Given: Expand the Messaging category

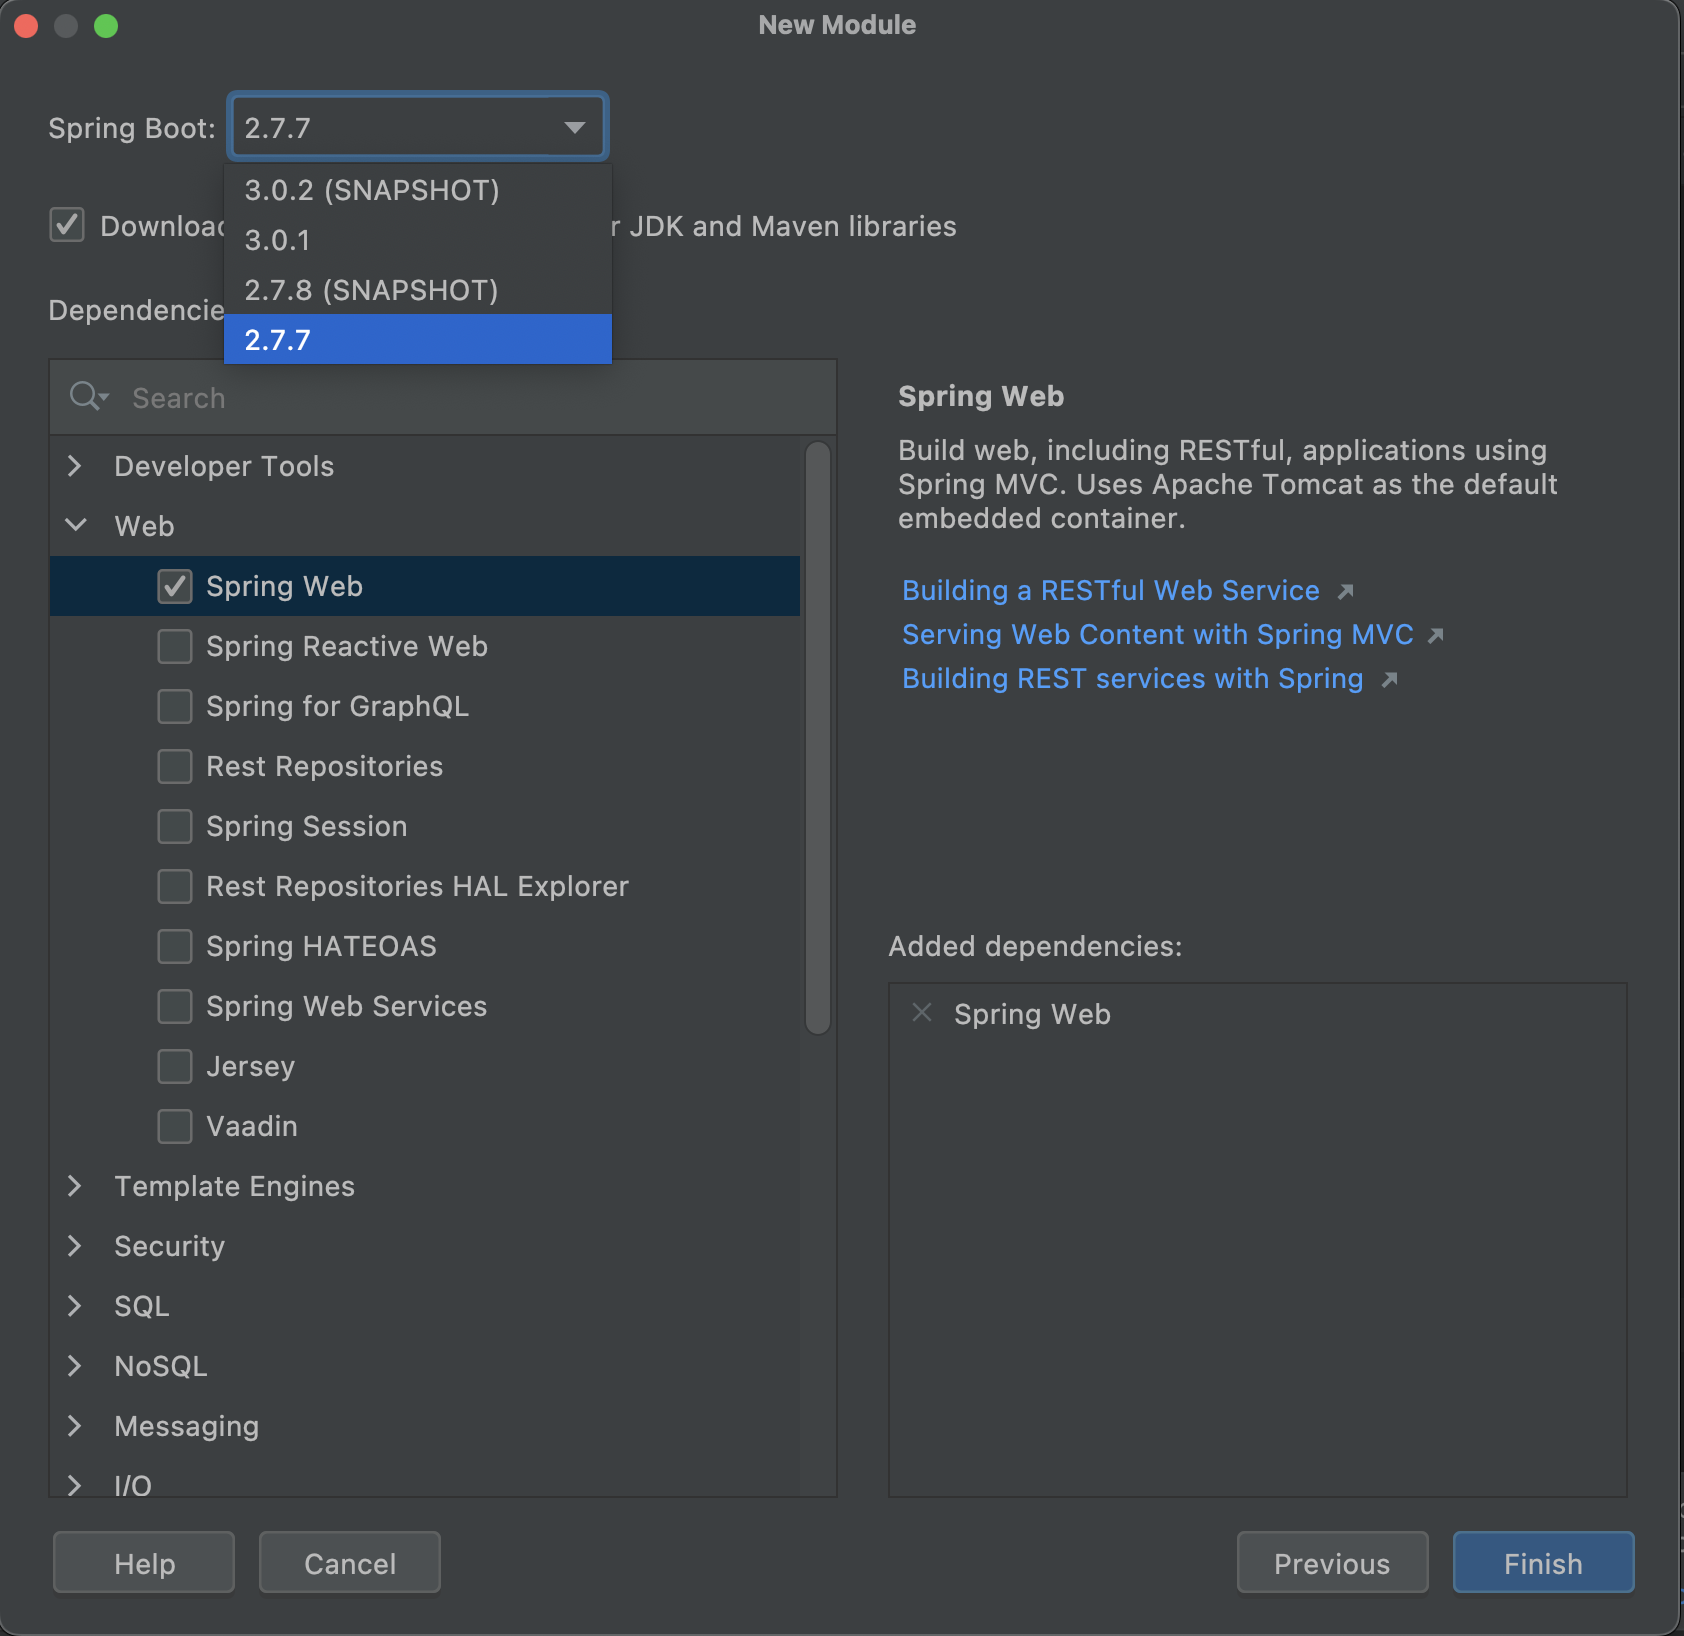Looking at the screenshot, I should [x=75, y=1426].
